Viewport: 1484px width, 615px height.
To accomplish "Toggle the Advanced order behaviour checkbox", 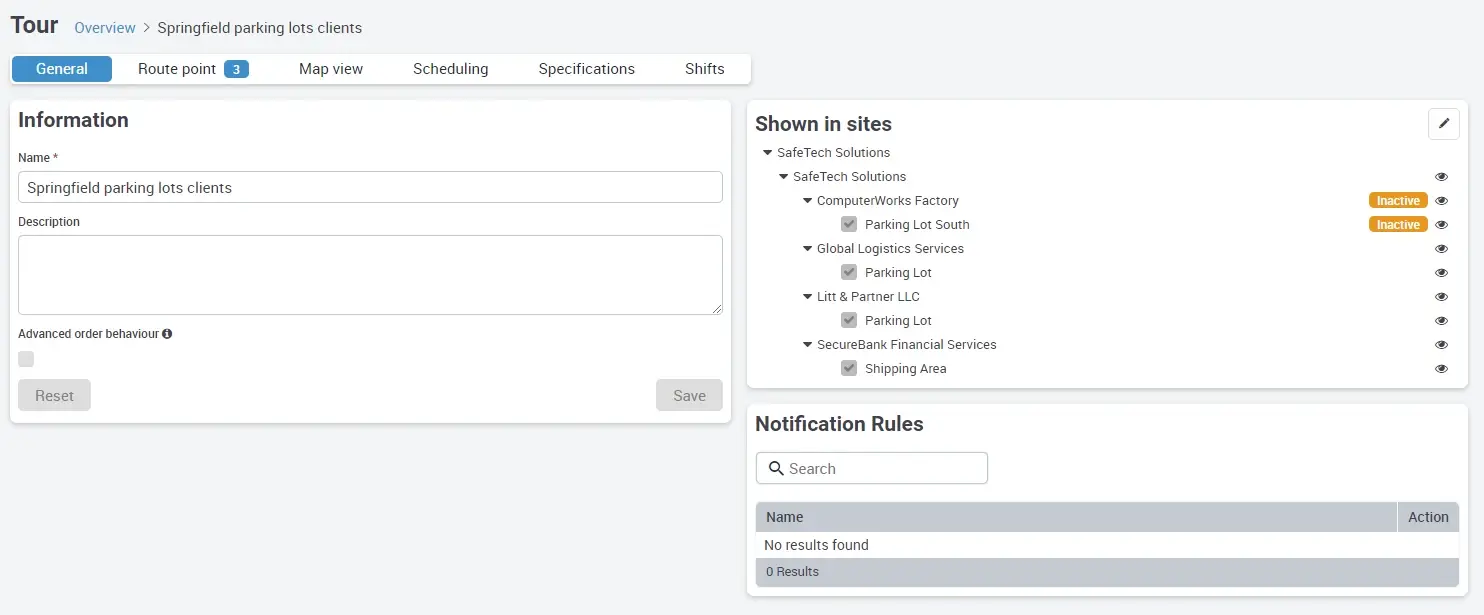I will tap(25, 358).
